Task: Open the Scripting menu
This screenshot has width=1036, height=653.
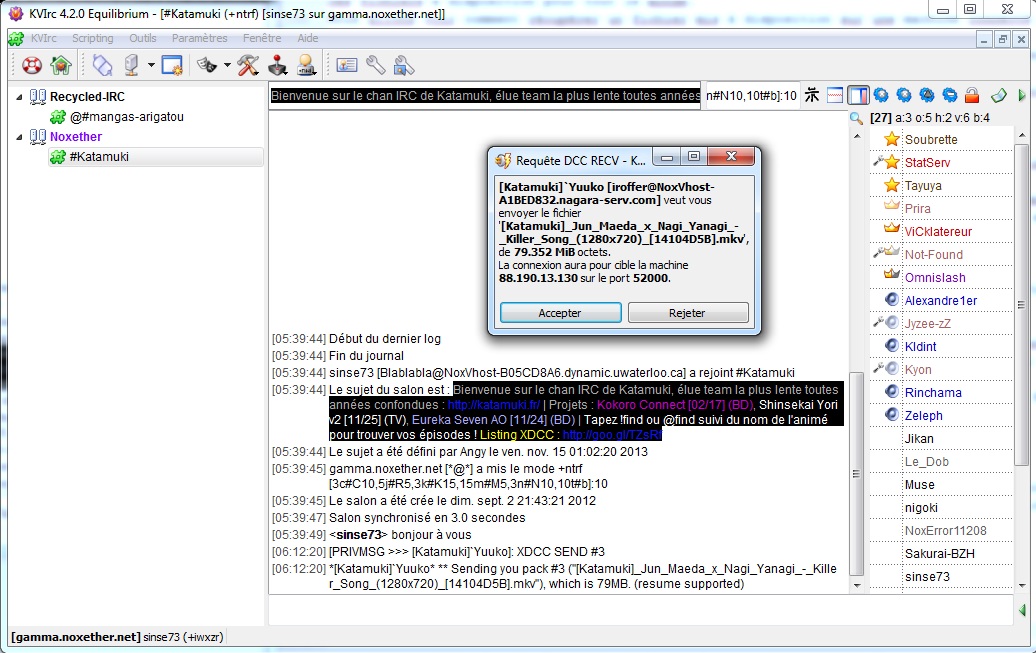Action: 92,38
